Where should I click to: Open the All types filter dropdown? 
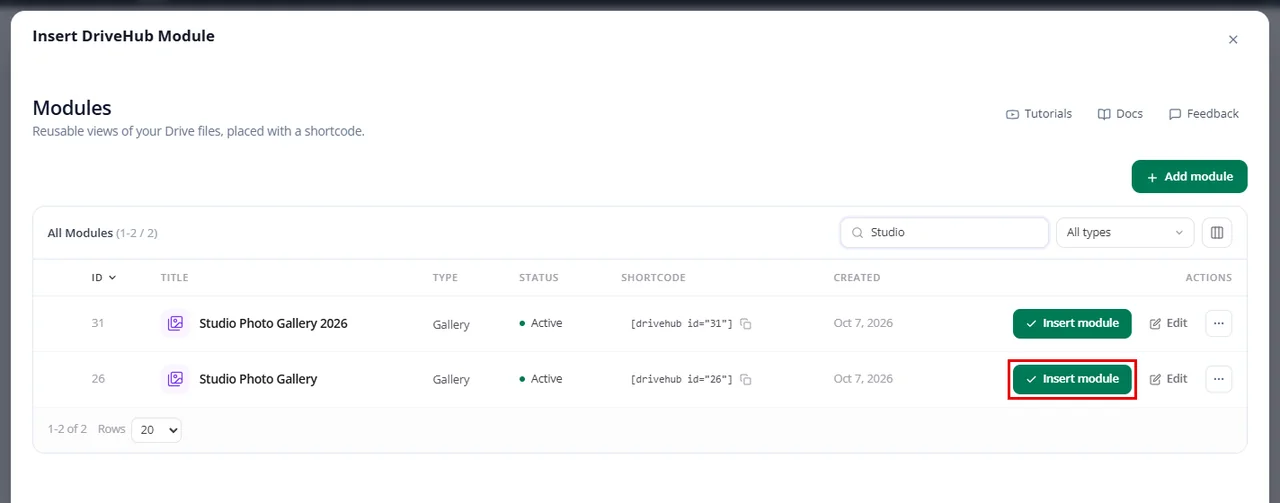(1125, 232)
